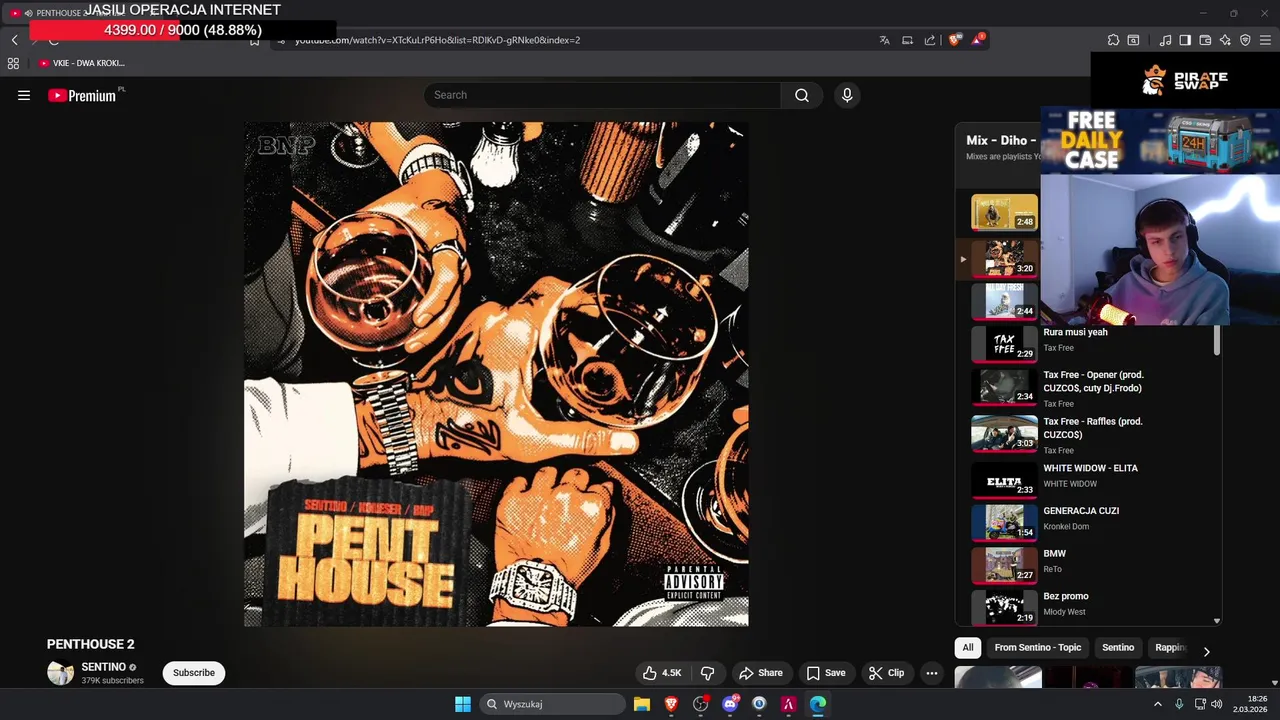Open VKIE - DWA KROKI bookmark
The height and width of the screenshot is (720, 1280).
coord(82,63)
